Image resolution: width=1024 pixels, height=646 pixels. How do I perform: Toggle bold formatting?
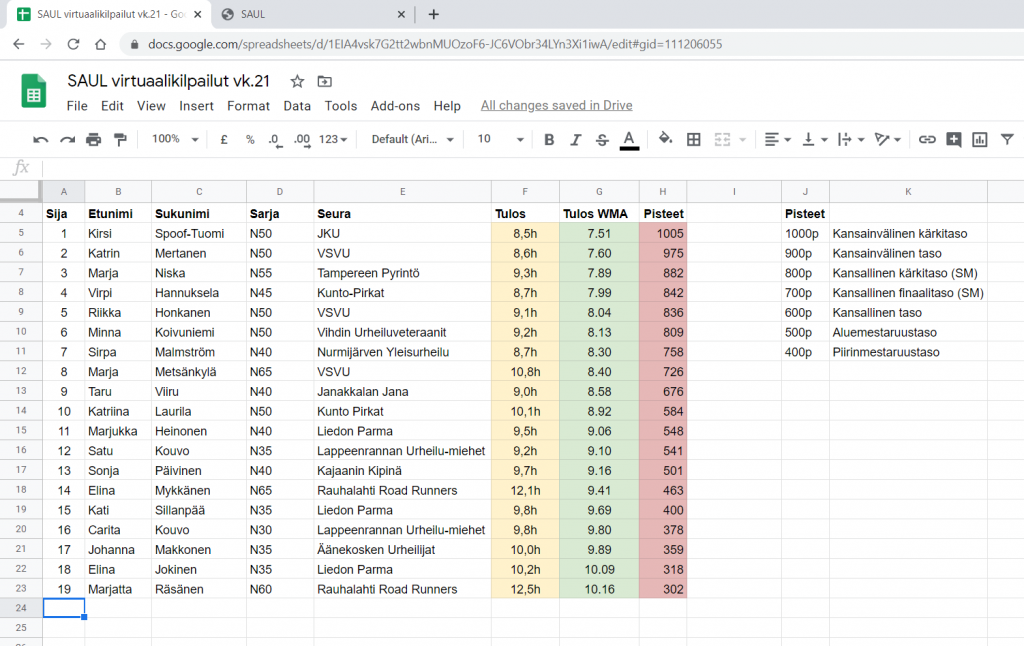click(x=549, y=140)
